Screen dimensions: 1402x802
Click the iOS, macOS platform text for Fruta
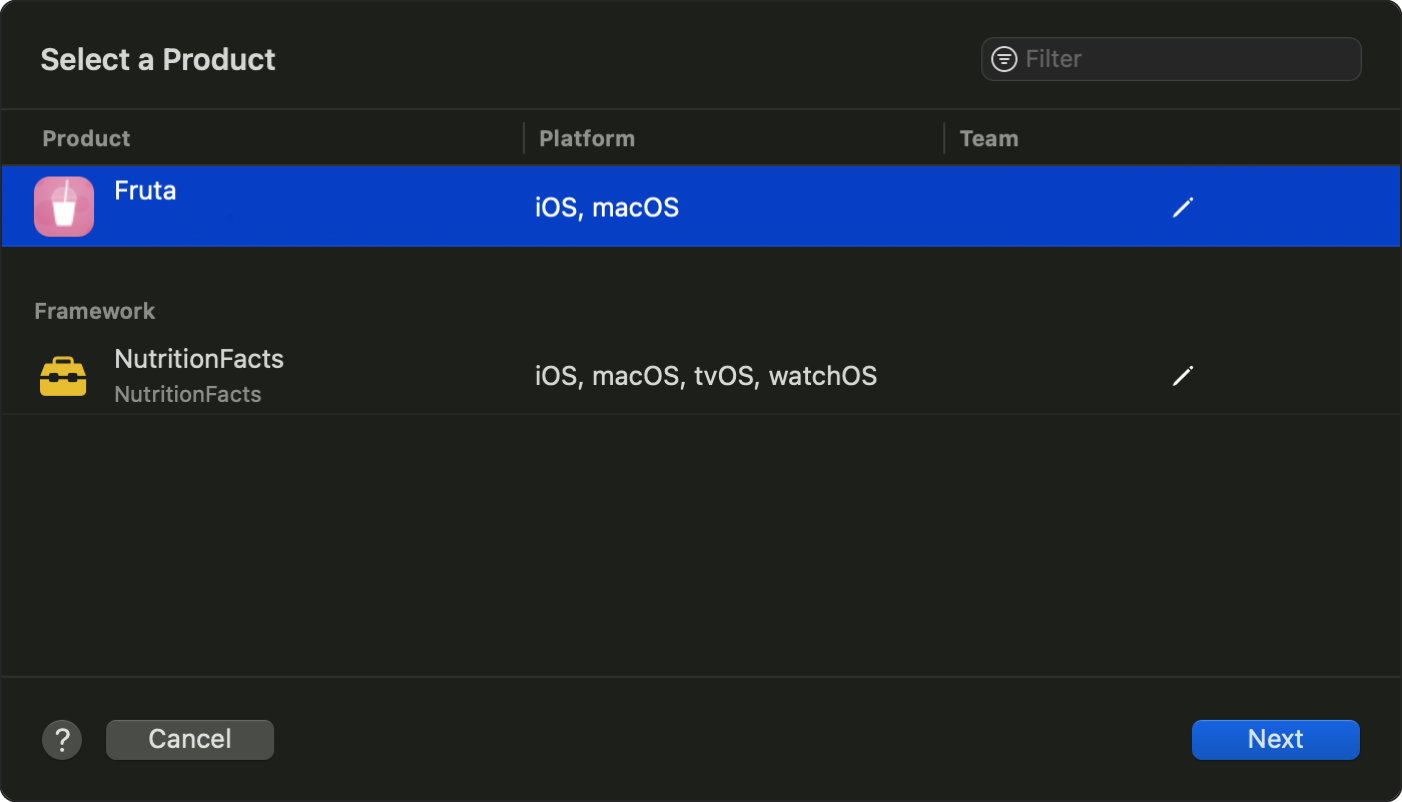[607, 208]
